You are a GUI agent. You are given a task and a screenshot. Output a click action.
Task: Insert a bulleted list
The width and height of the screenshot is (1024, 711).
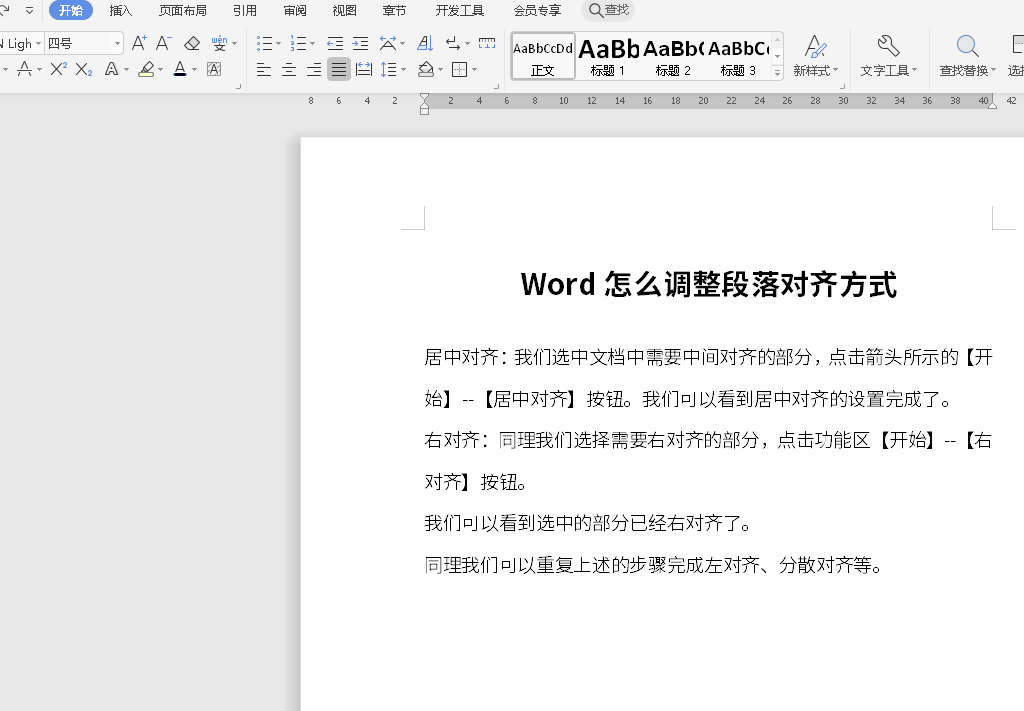[264, 44]
